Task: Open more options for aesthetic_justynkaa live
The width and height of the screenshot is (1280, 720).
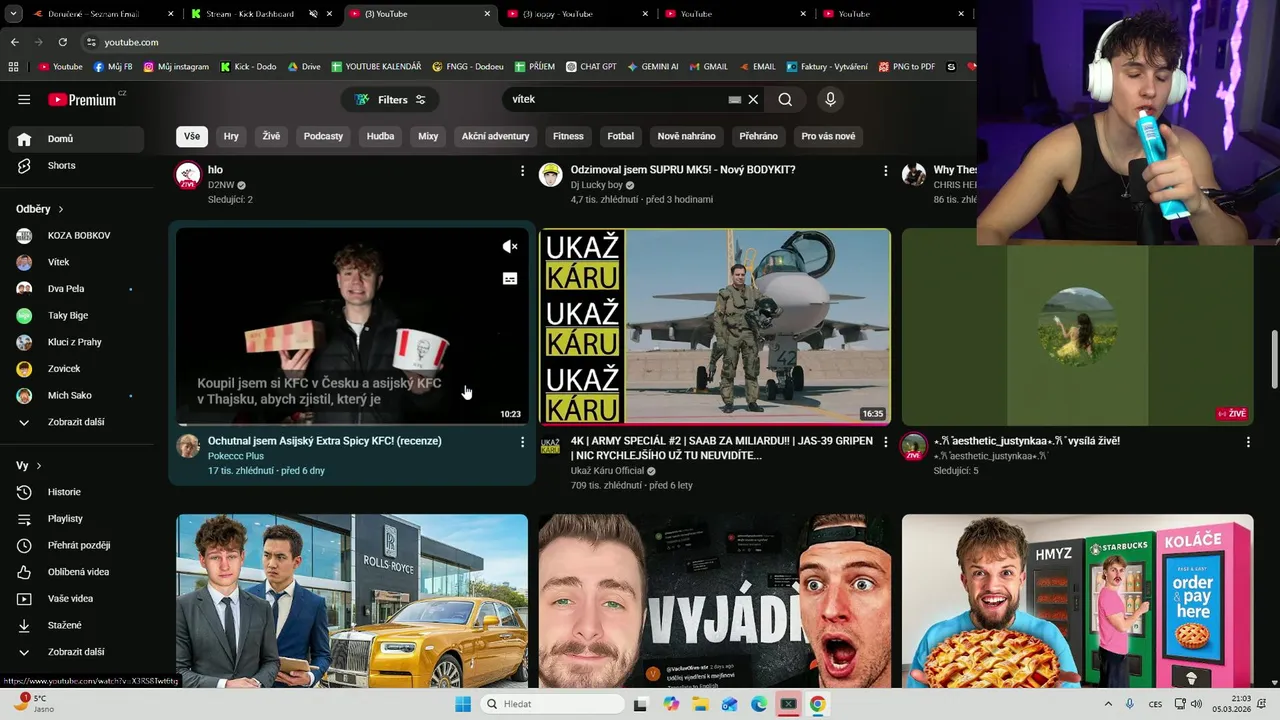Action: point(1248,442)
